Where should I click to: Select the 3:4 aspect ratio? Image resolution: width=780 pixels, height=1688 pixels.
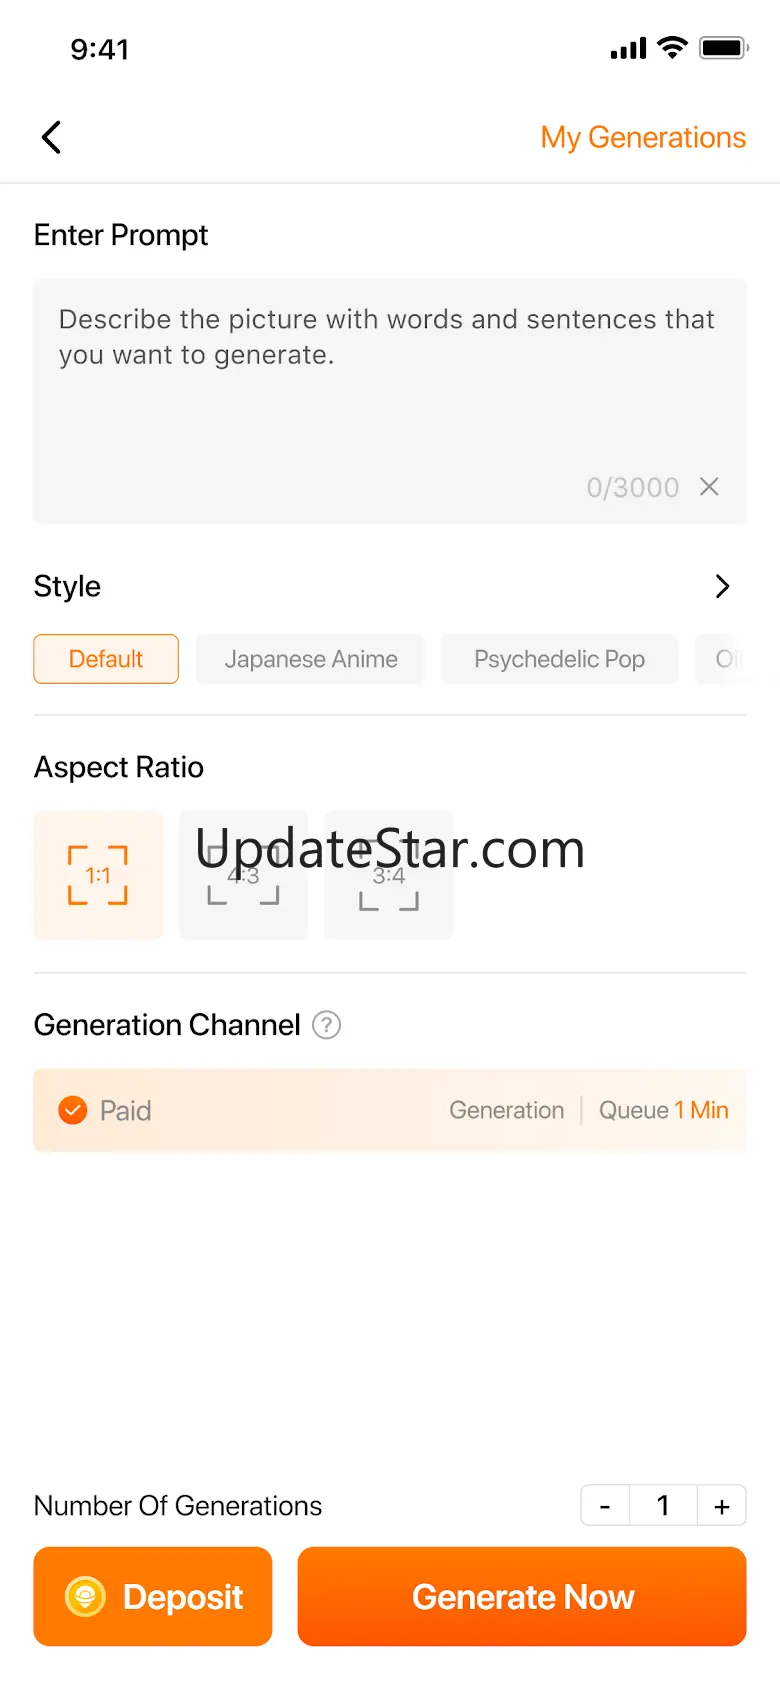(389, 875)
